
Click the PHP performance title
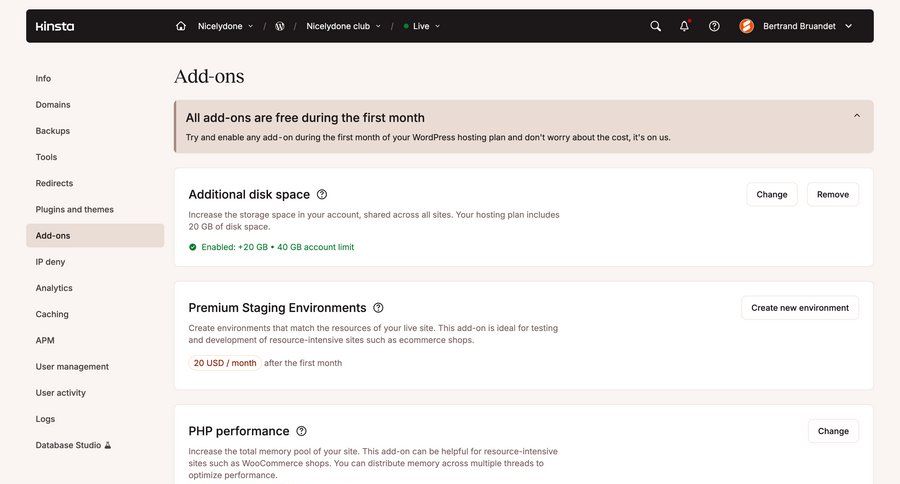tap(239, 431)
